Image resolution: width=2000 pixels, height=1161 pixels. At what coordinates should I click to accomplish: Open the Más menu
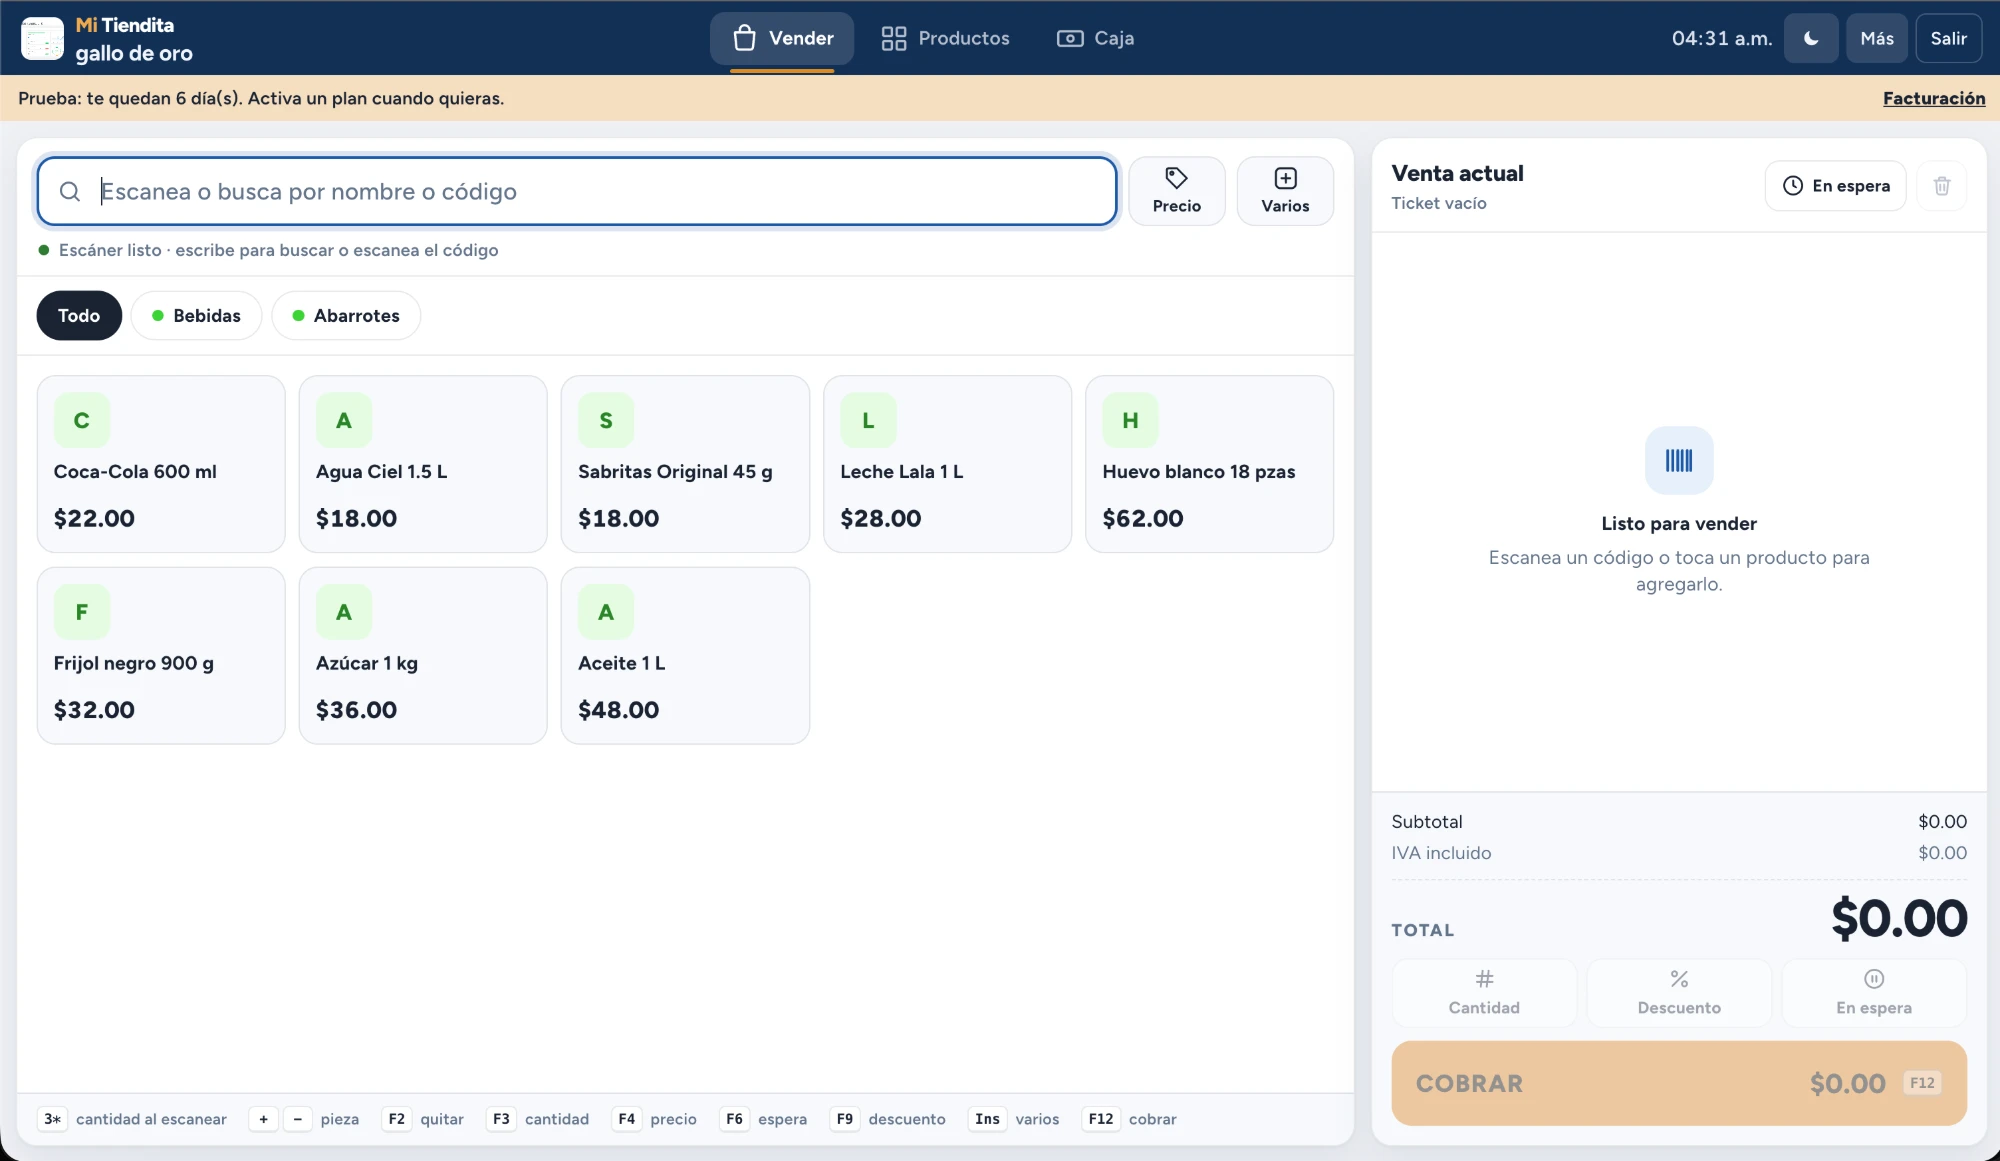pos(1877,38)
